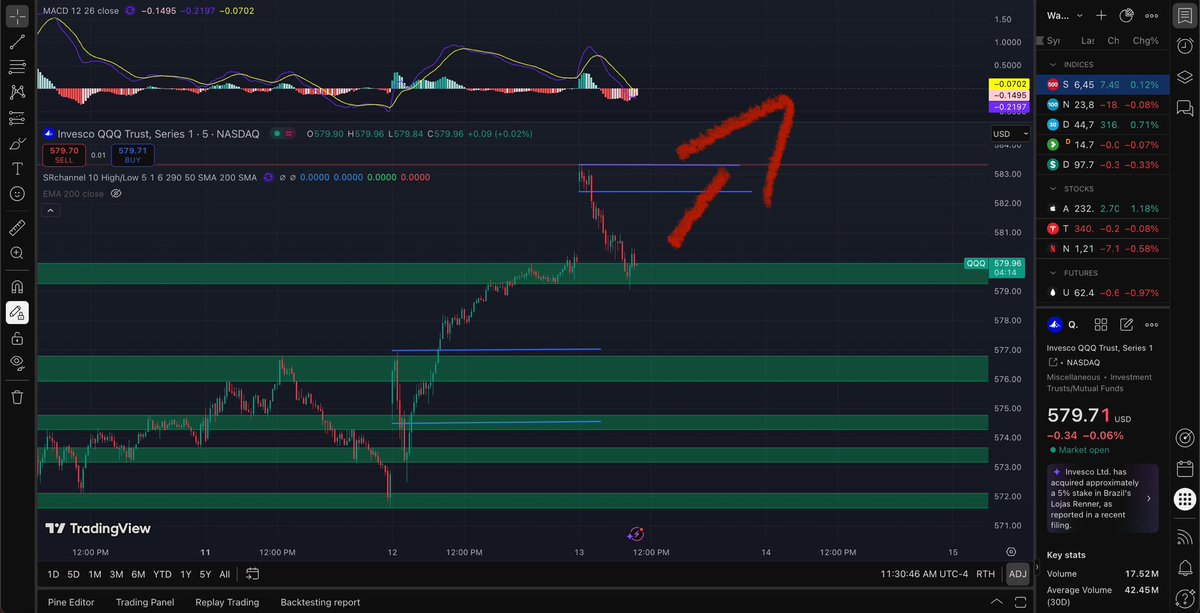The image size is (1200, 613).
Task: Select the 3M time range
Action: coord(117,574)
